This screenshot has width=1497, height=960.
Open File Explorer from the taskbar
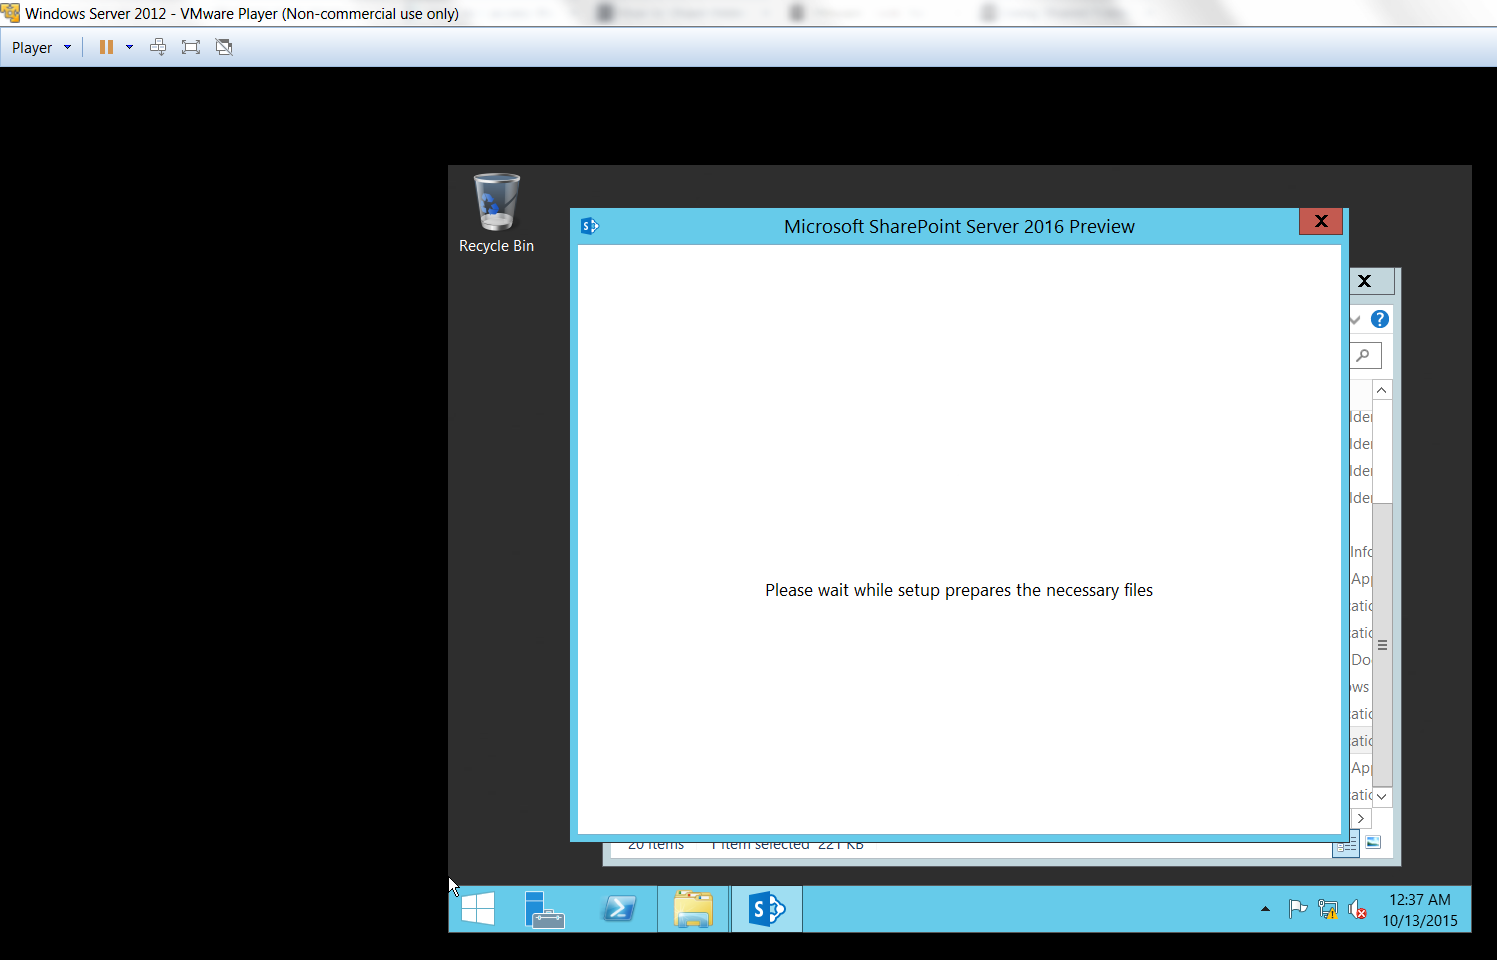point(693,909)
